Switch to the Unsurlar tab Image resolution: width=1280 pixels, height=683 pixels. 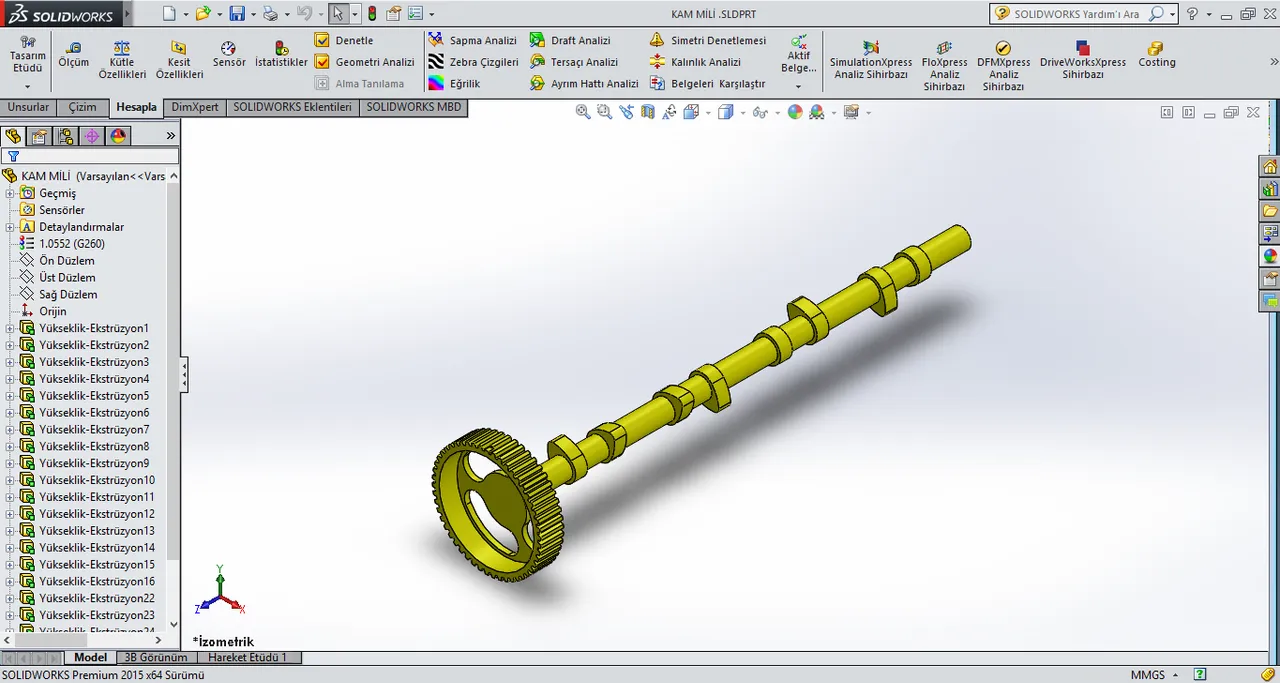[x=28, y=107]
